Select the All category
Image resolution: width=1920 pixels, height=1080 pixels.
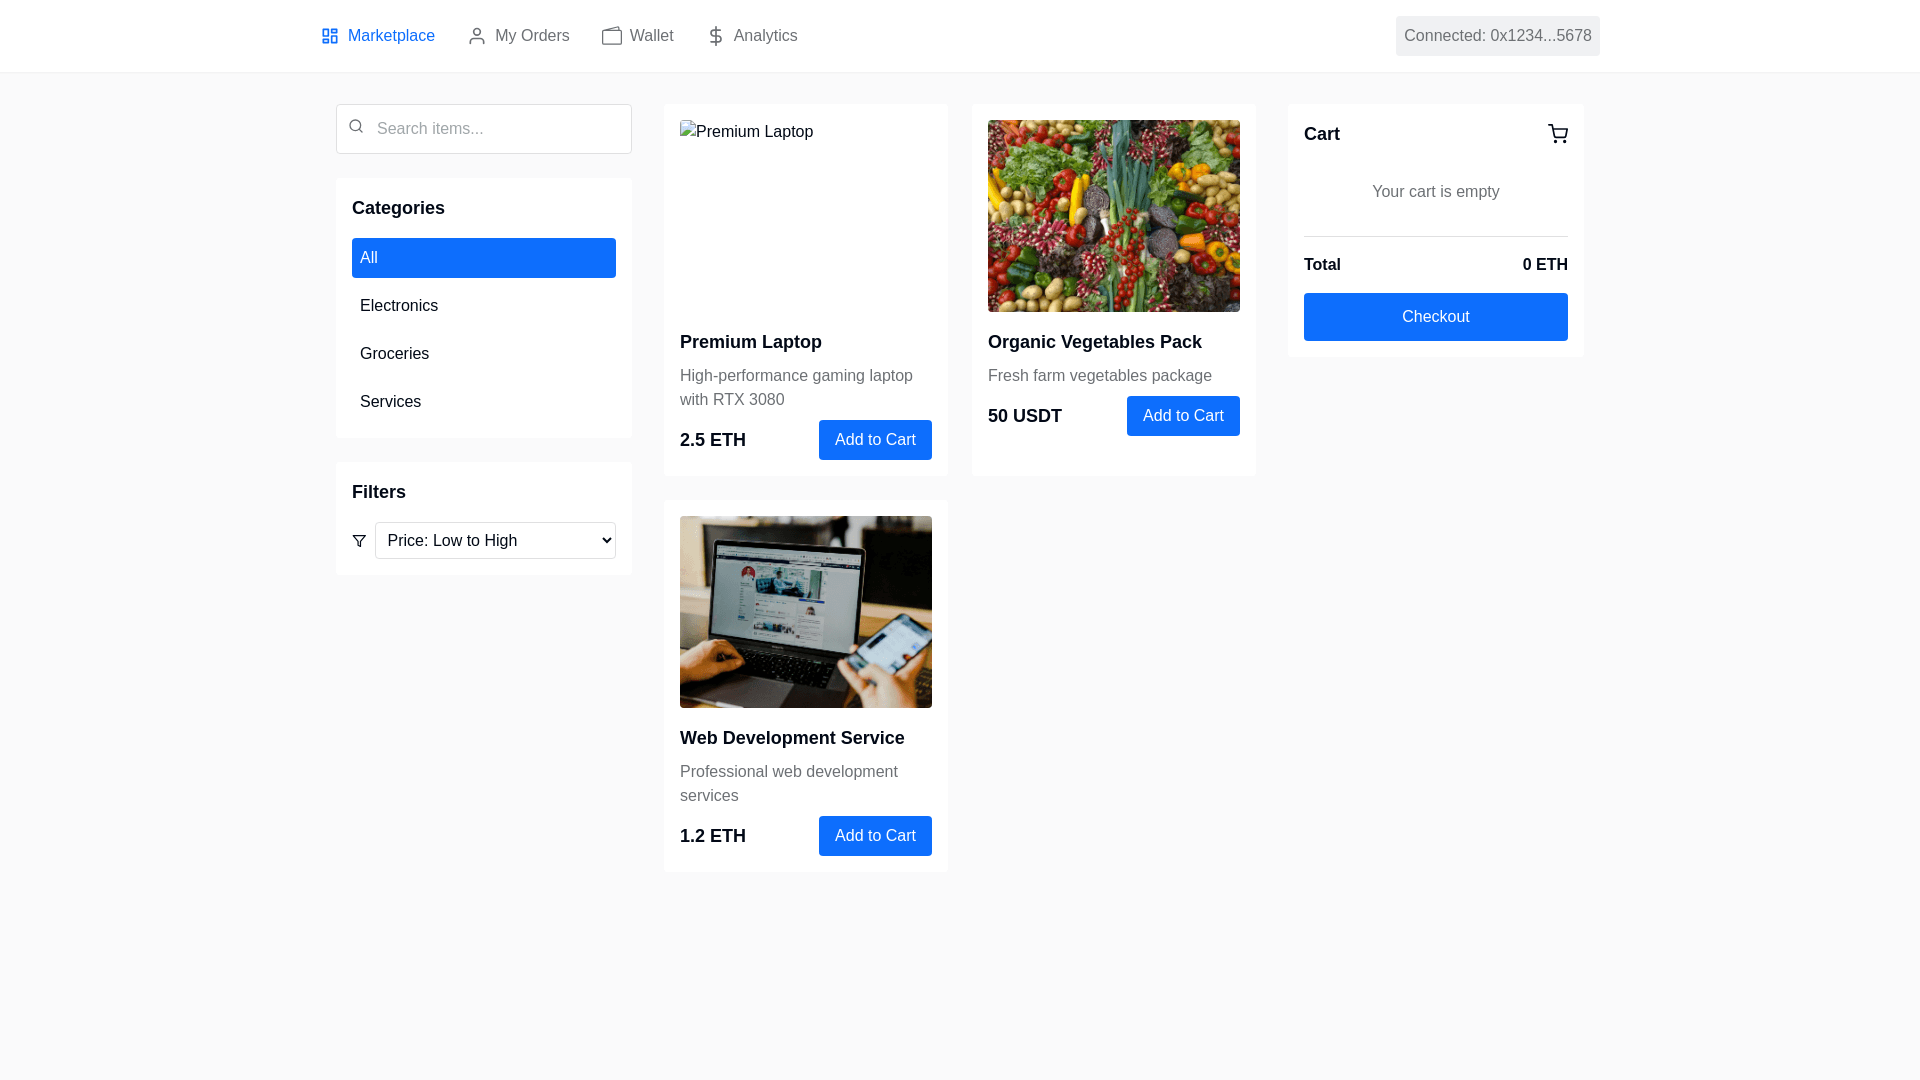484,258
